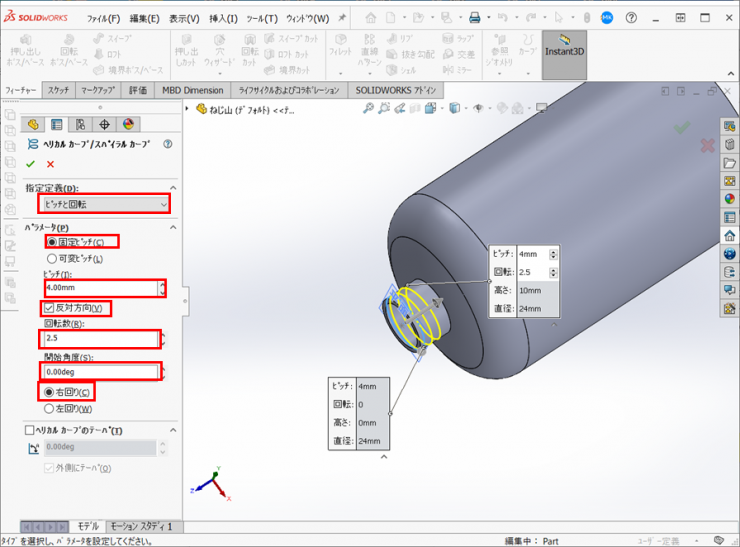Select the 固定ピッチ radio button
This screenshot has width=740, height=547.
(x=51, y=242)
